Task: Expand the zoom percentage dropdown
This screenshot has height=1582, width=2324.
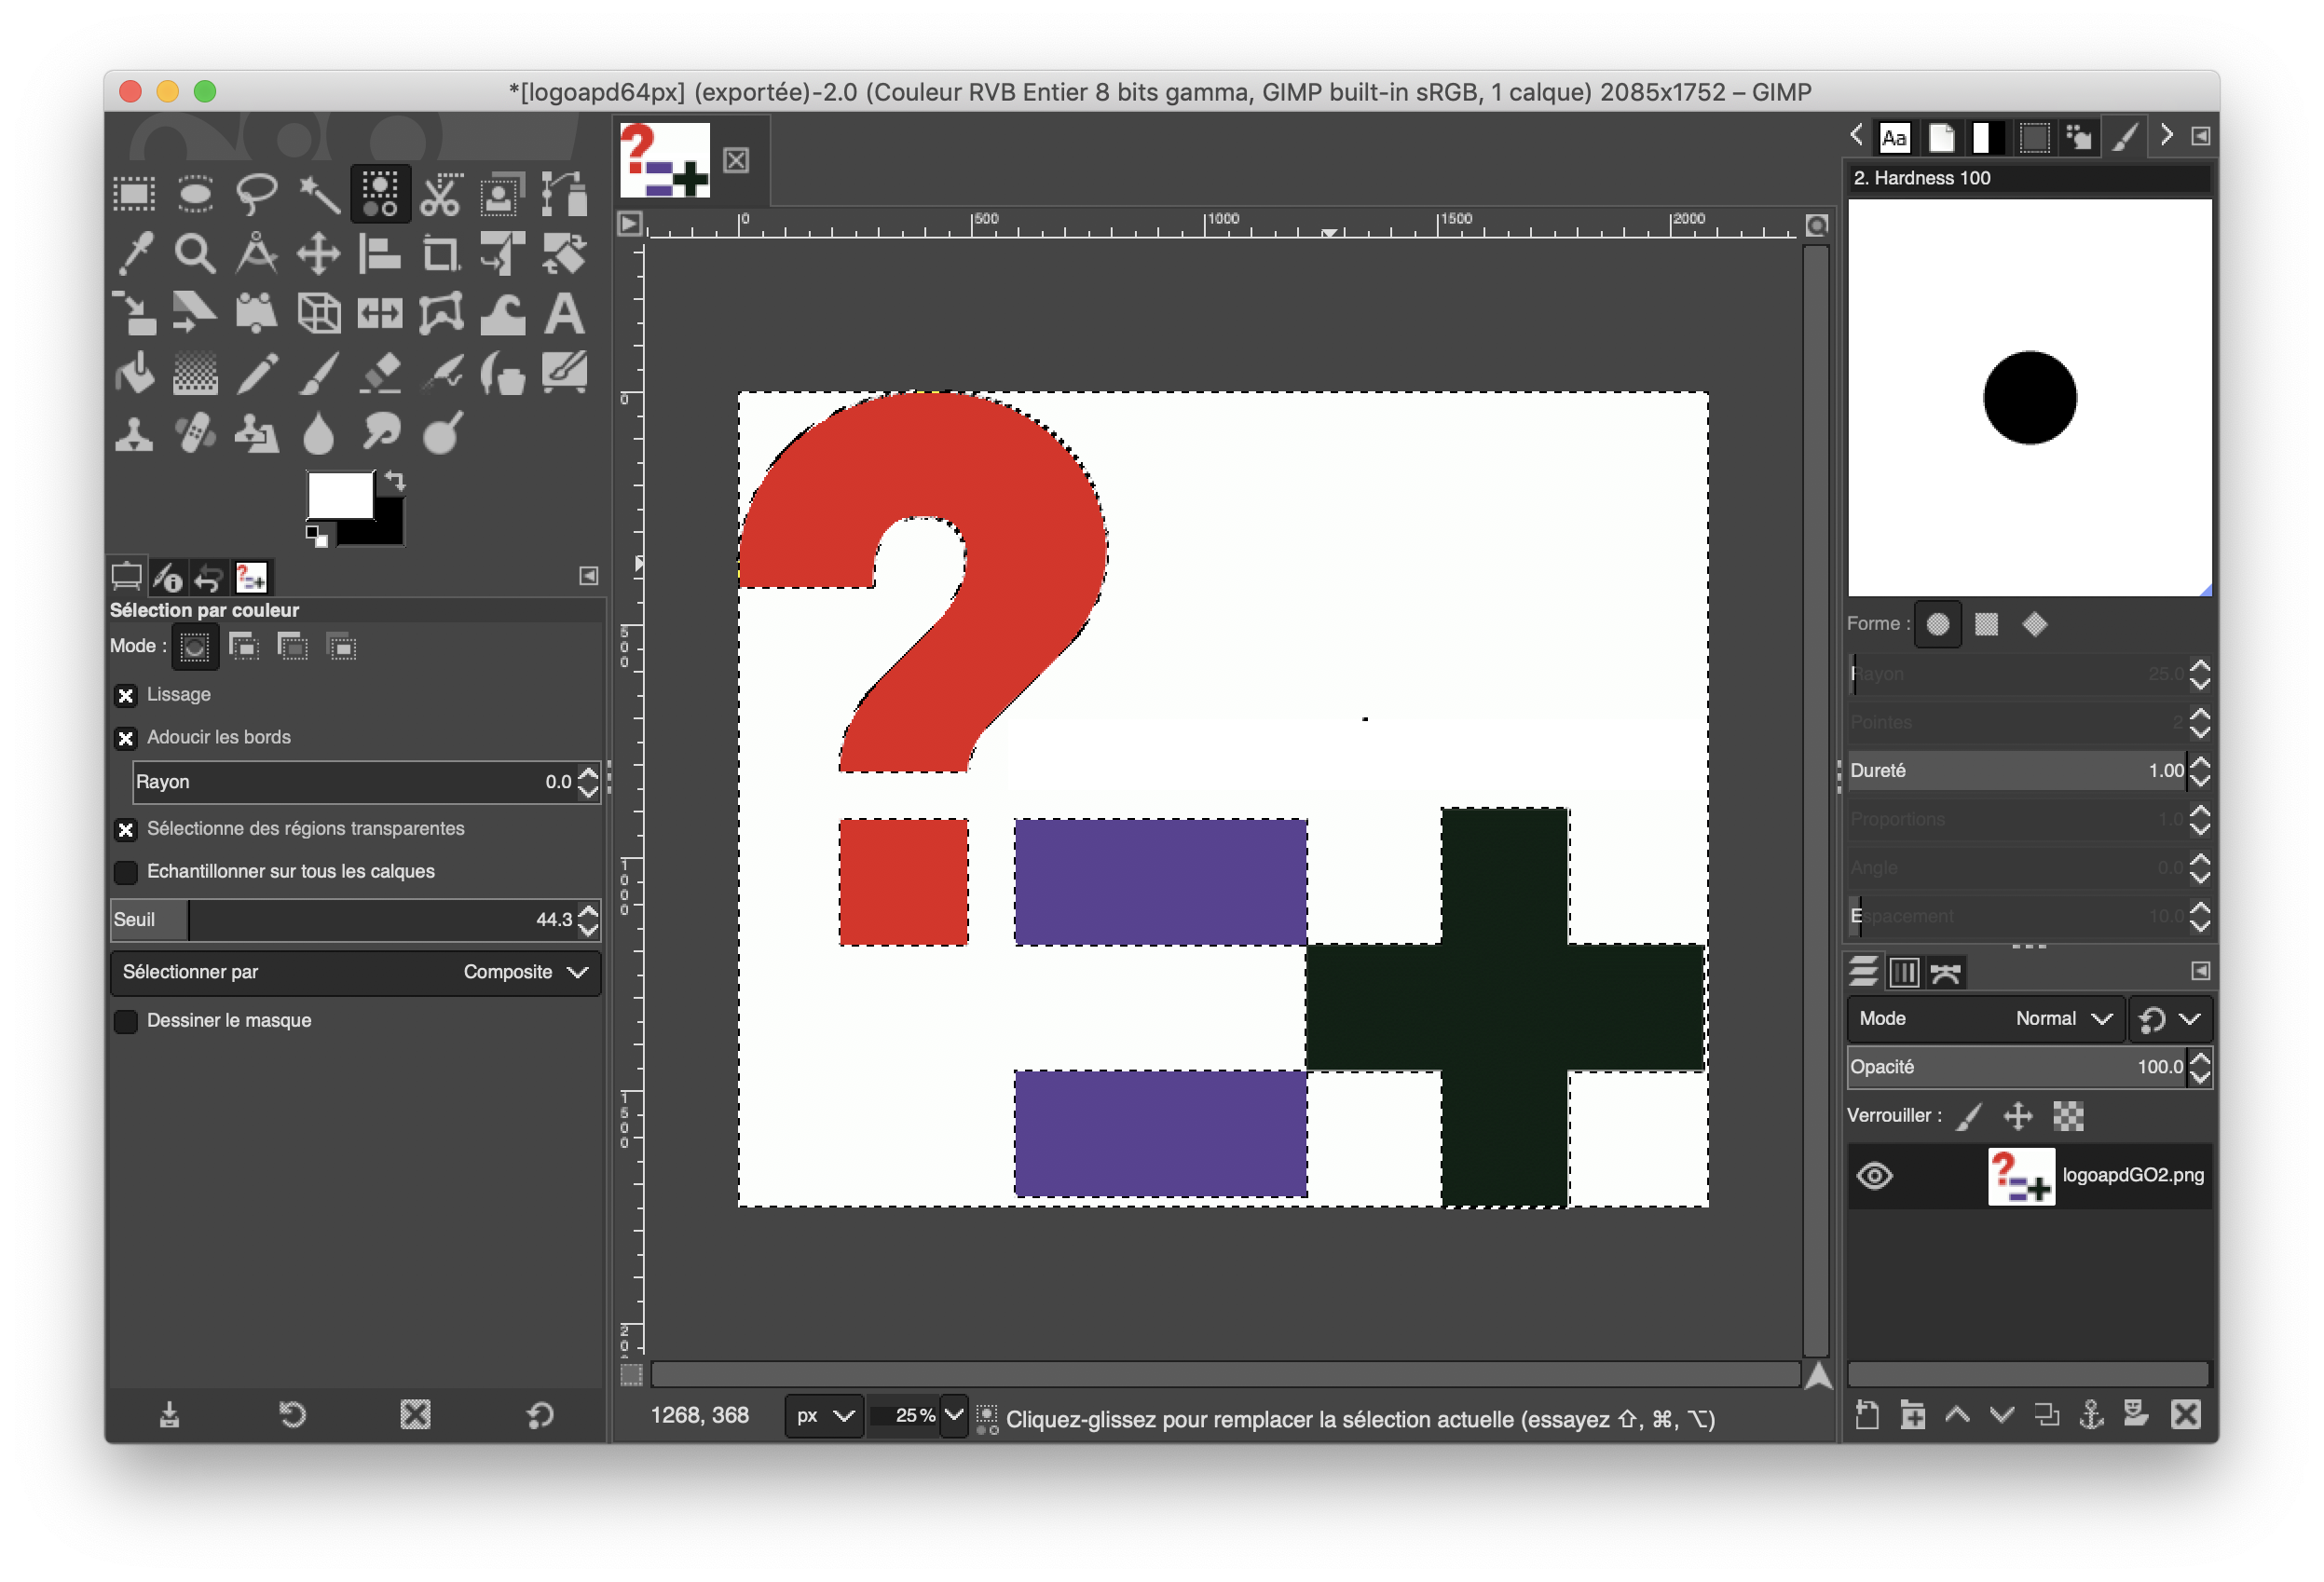Action: pyautogui.click(x=954, y=1415)
